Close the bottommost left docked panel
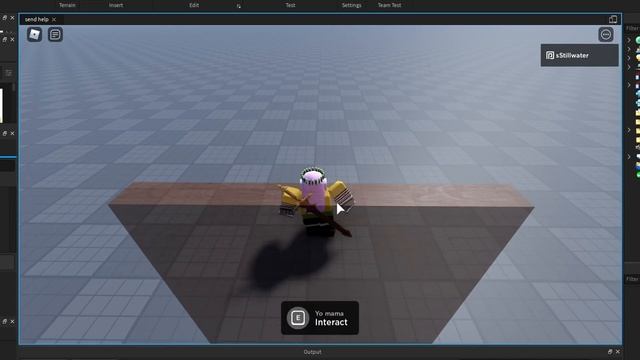 point(12,322)
